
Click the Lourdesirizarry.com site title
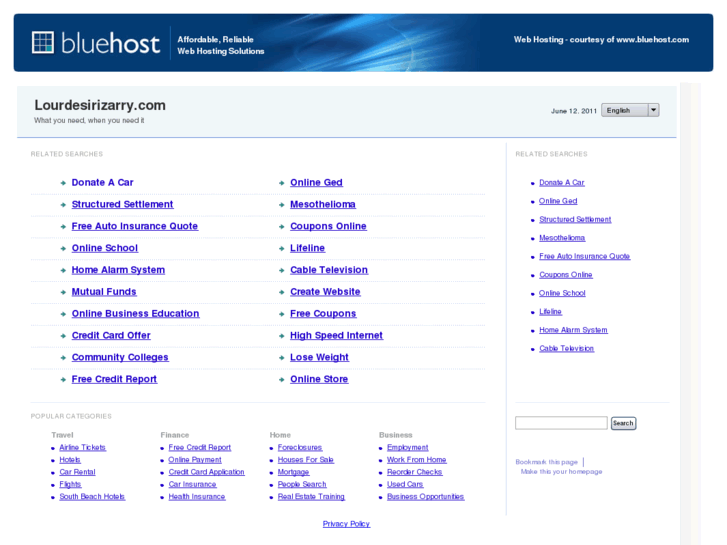point(100,105)
